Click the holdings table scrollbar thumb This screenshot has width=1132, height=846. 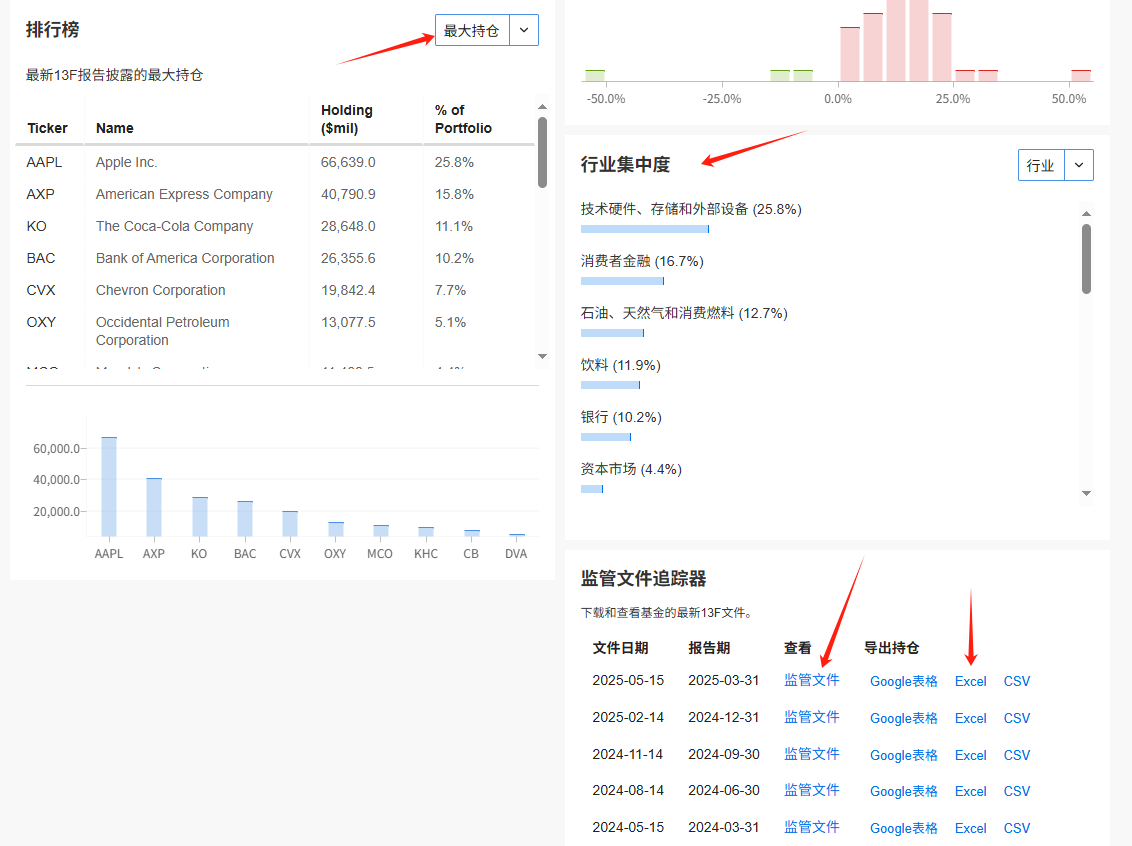542,152
